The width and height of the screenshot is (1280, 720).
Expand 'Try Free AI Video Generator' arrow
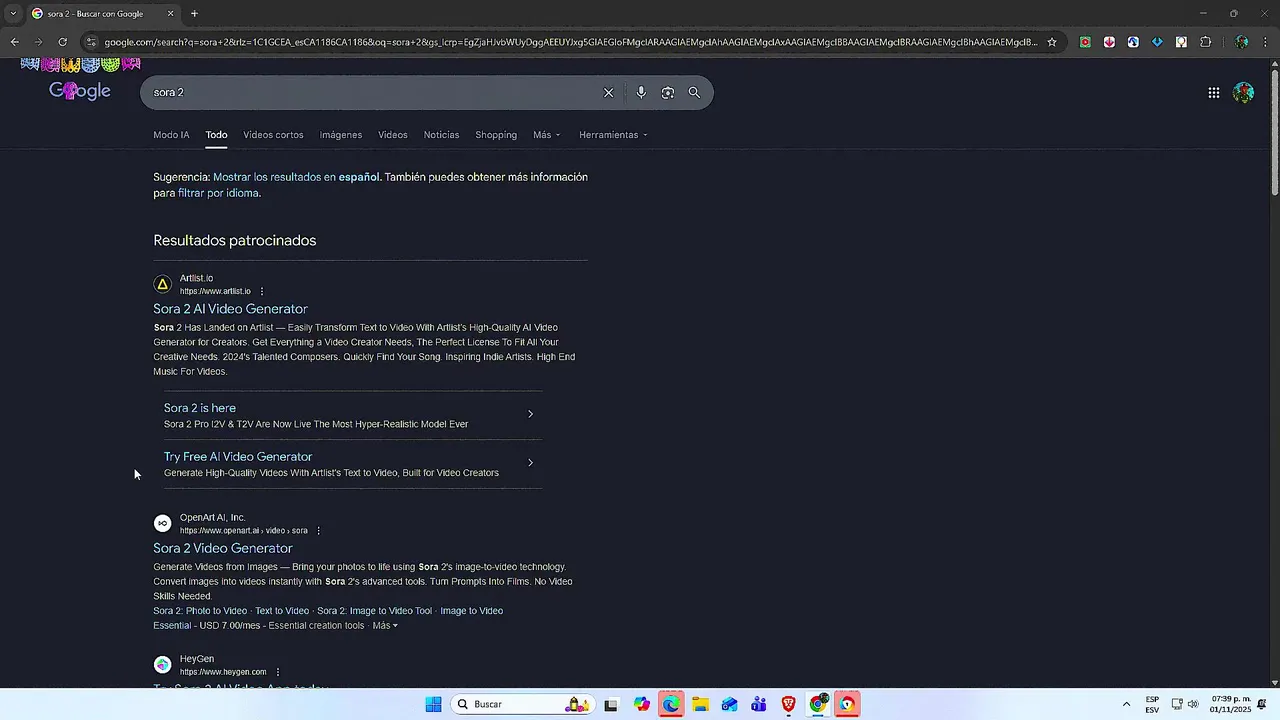click(530, 463)
